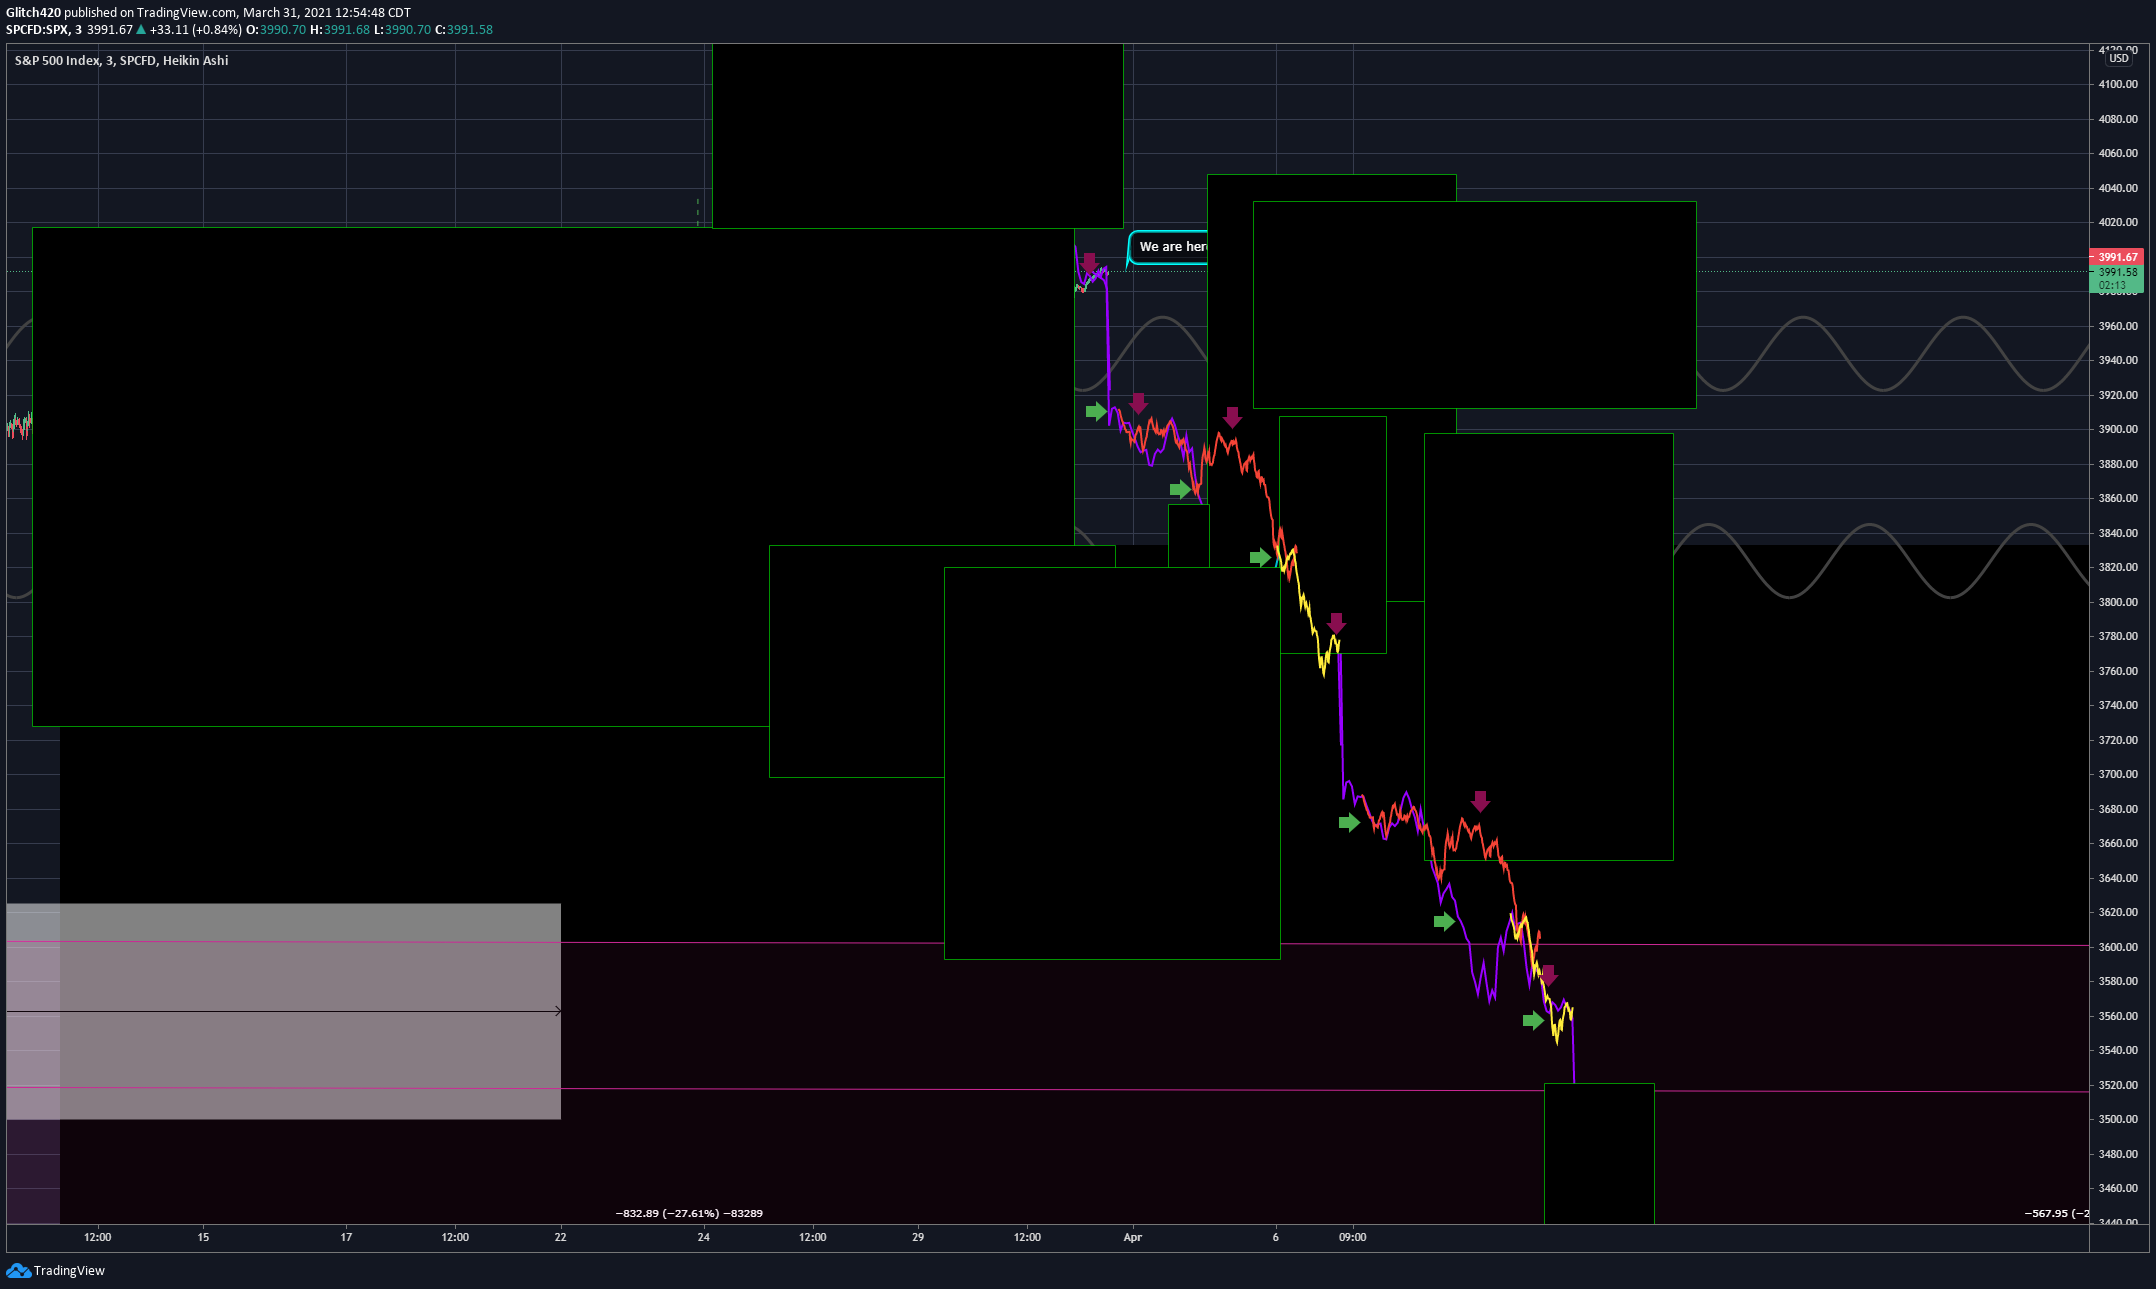Click the green right arrow at the 3672 level
This screenshot has height=1289, width=2156.
tap(1349, 822)
